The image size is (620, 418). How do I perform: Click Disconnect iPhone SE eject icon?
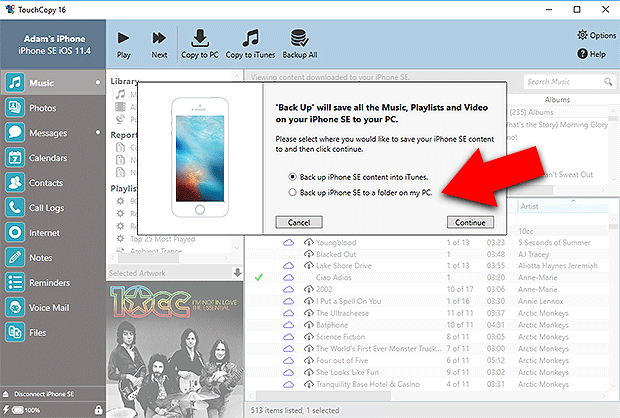pos(6,394)
